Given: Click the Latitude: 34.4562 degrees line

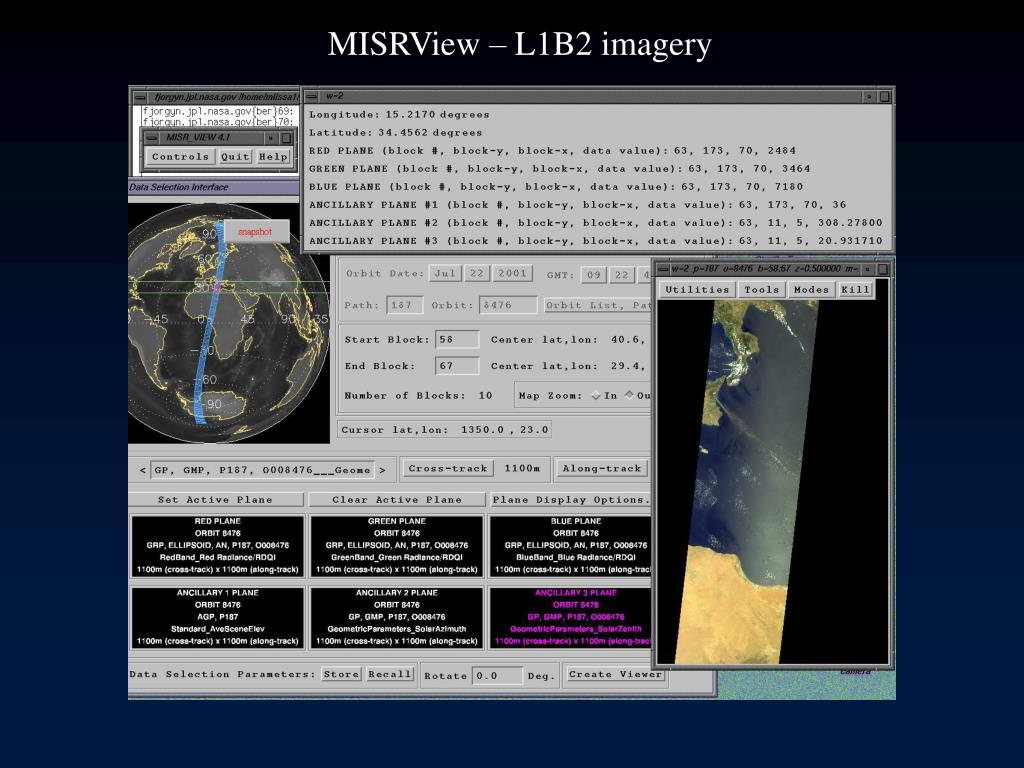Looking at the screenshot, I should [396, 133].
